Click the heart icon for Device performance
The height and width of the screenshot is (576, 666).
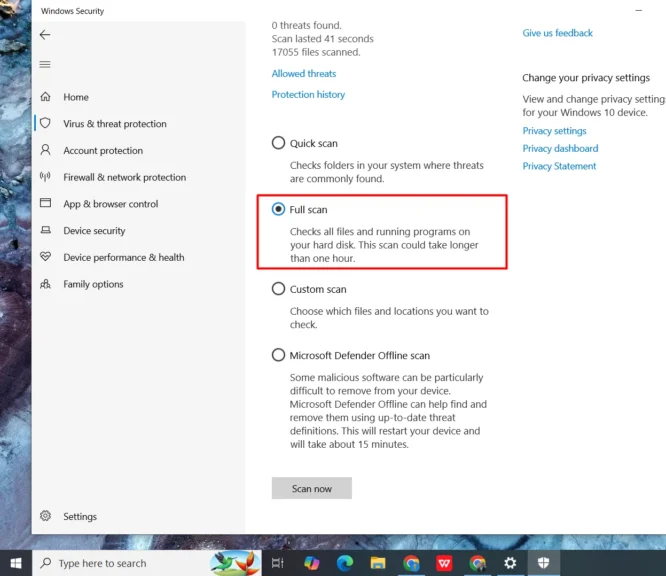click(45, 257)
